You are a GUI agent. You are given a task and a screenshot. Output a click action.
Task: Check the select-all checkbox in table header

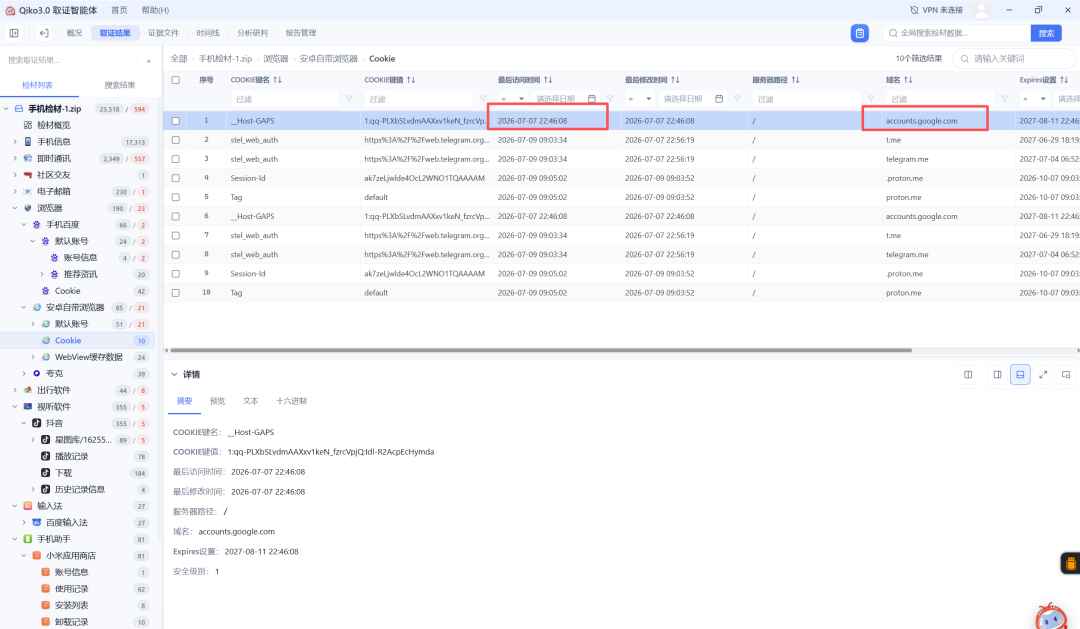coord(176,80)
